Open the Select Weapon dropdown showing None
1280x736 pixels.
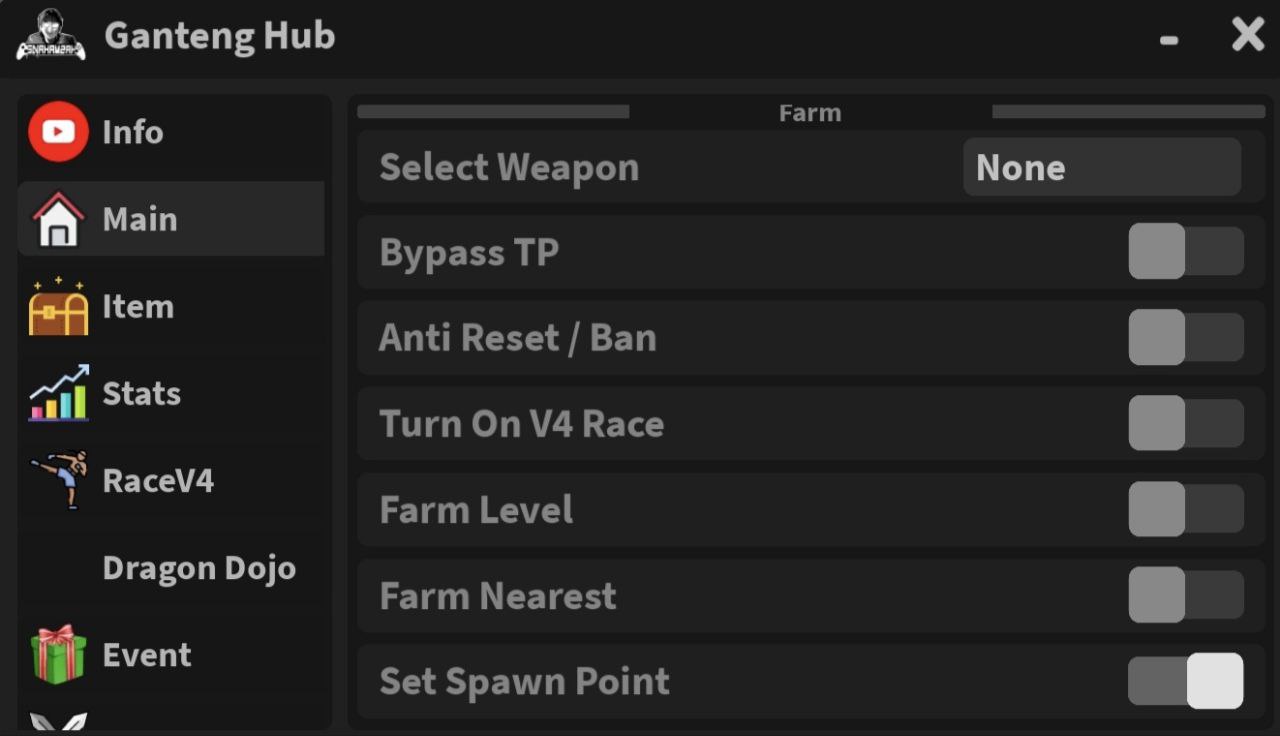pos(1101,167)
